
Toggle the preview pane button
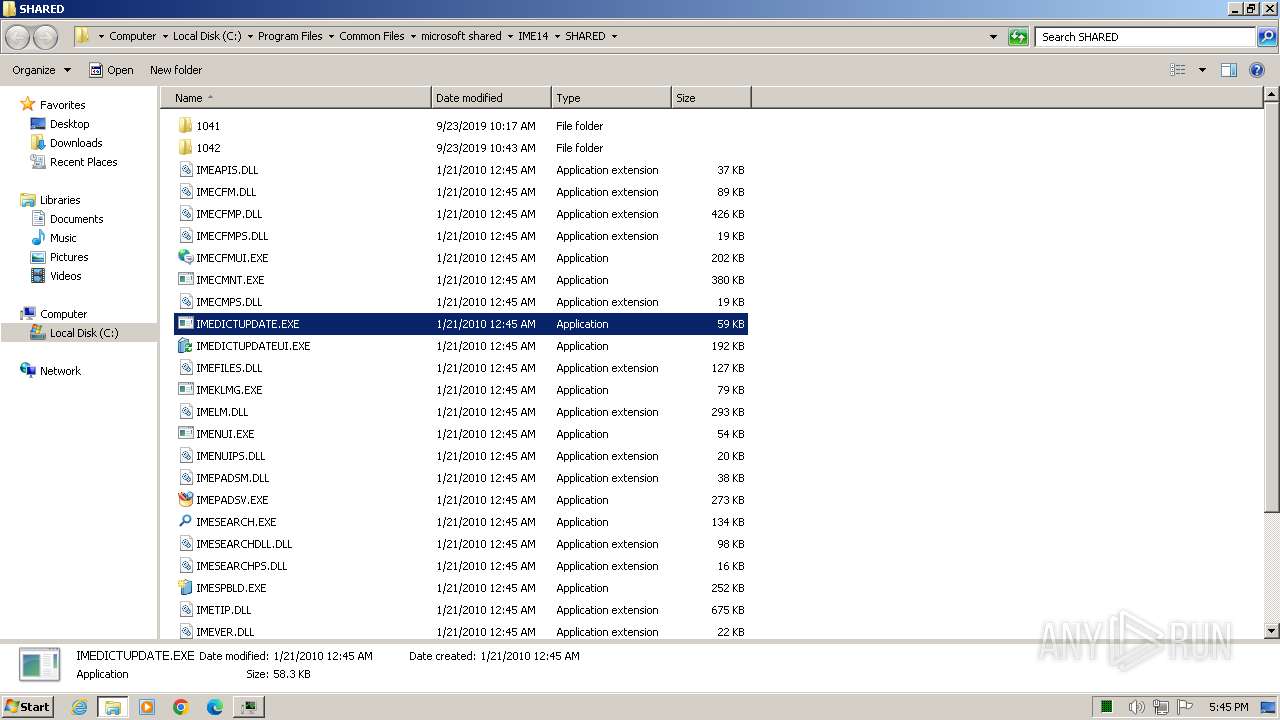pos(1229,70)
